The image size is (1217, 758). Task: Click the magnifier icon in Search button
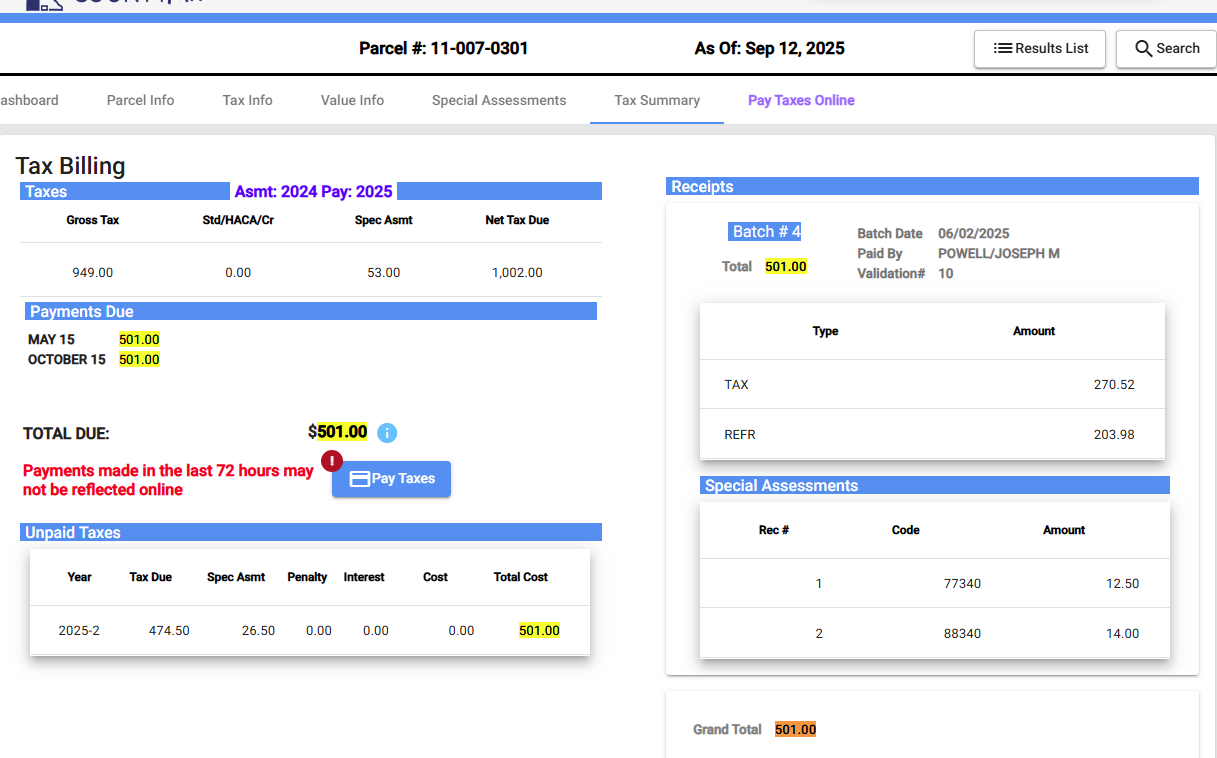coord(1144,48)
